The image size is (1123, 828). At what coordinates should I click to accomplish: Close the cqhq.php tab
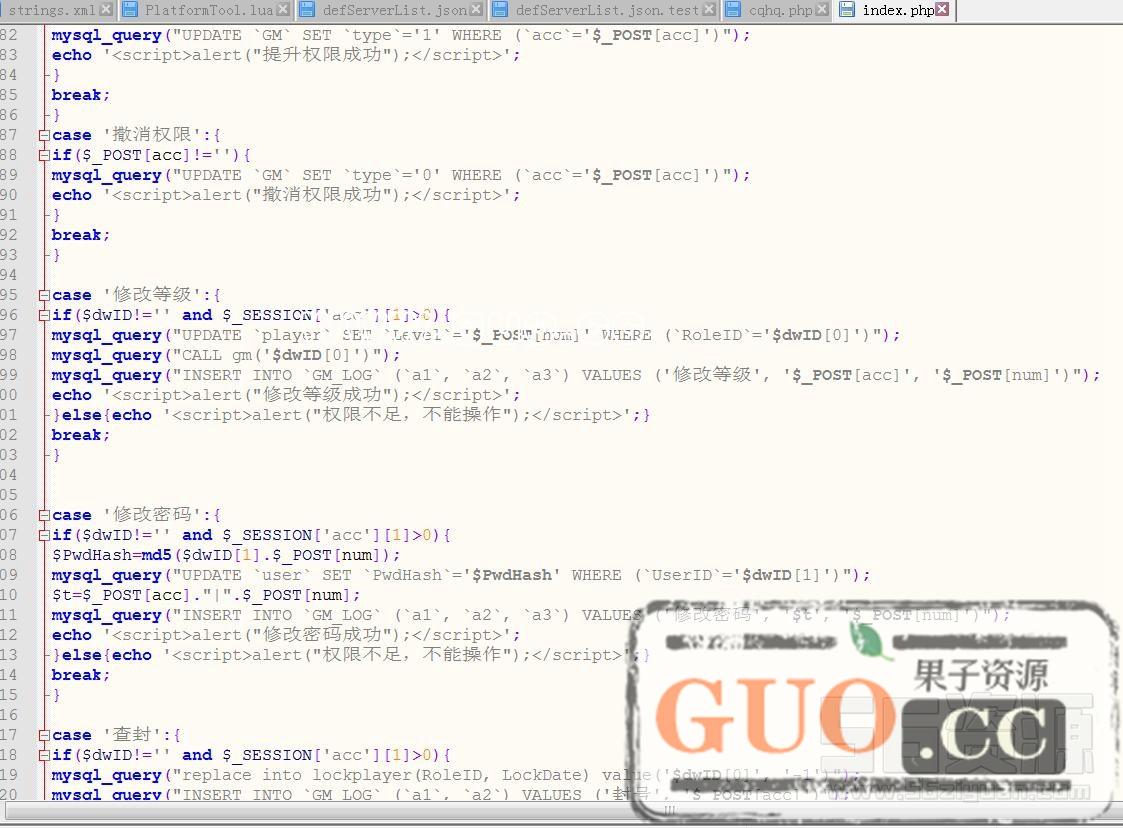coord(822,10)
